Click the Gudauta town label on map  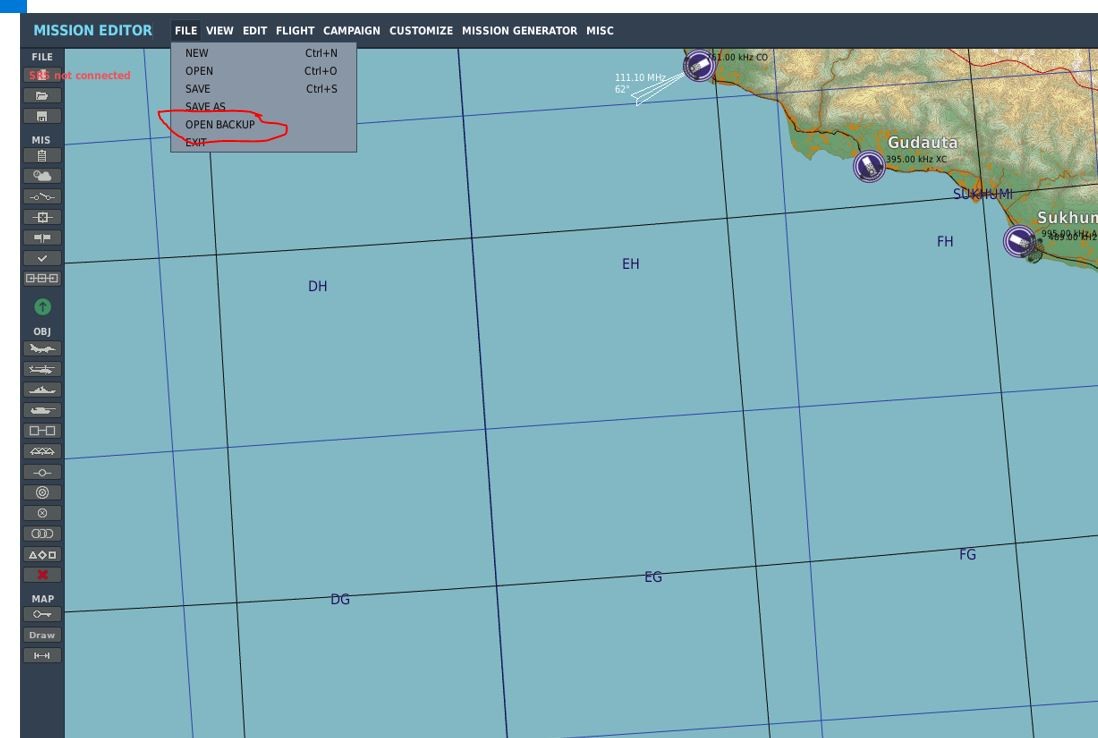(x=922, y=143)
